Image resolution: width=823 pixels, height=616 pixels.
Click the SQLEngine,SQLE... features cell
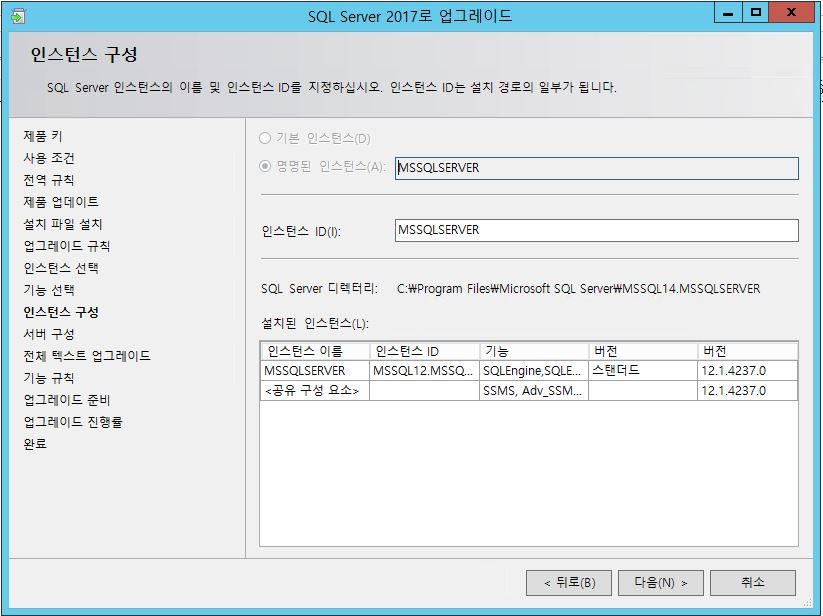(534, 370)
